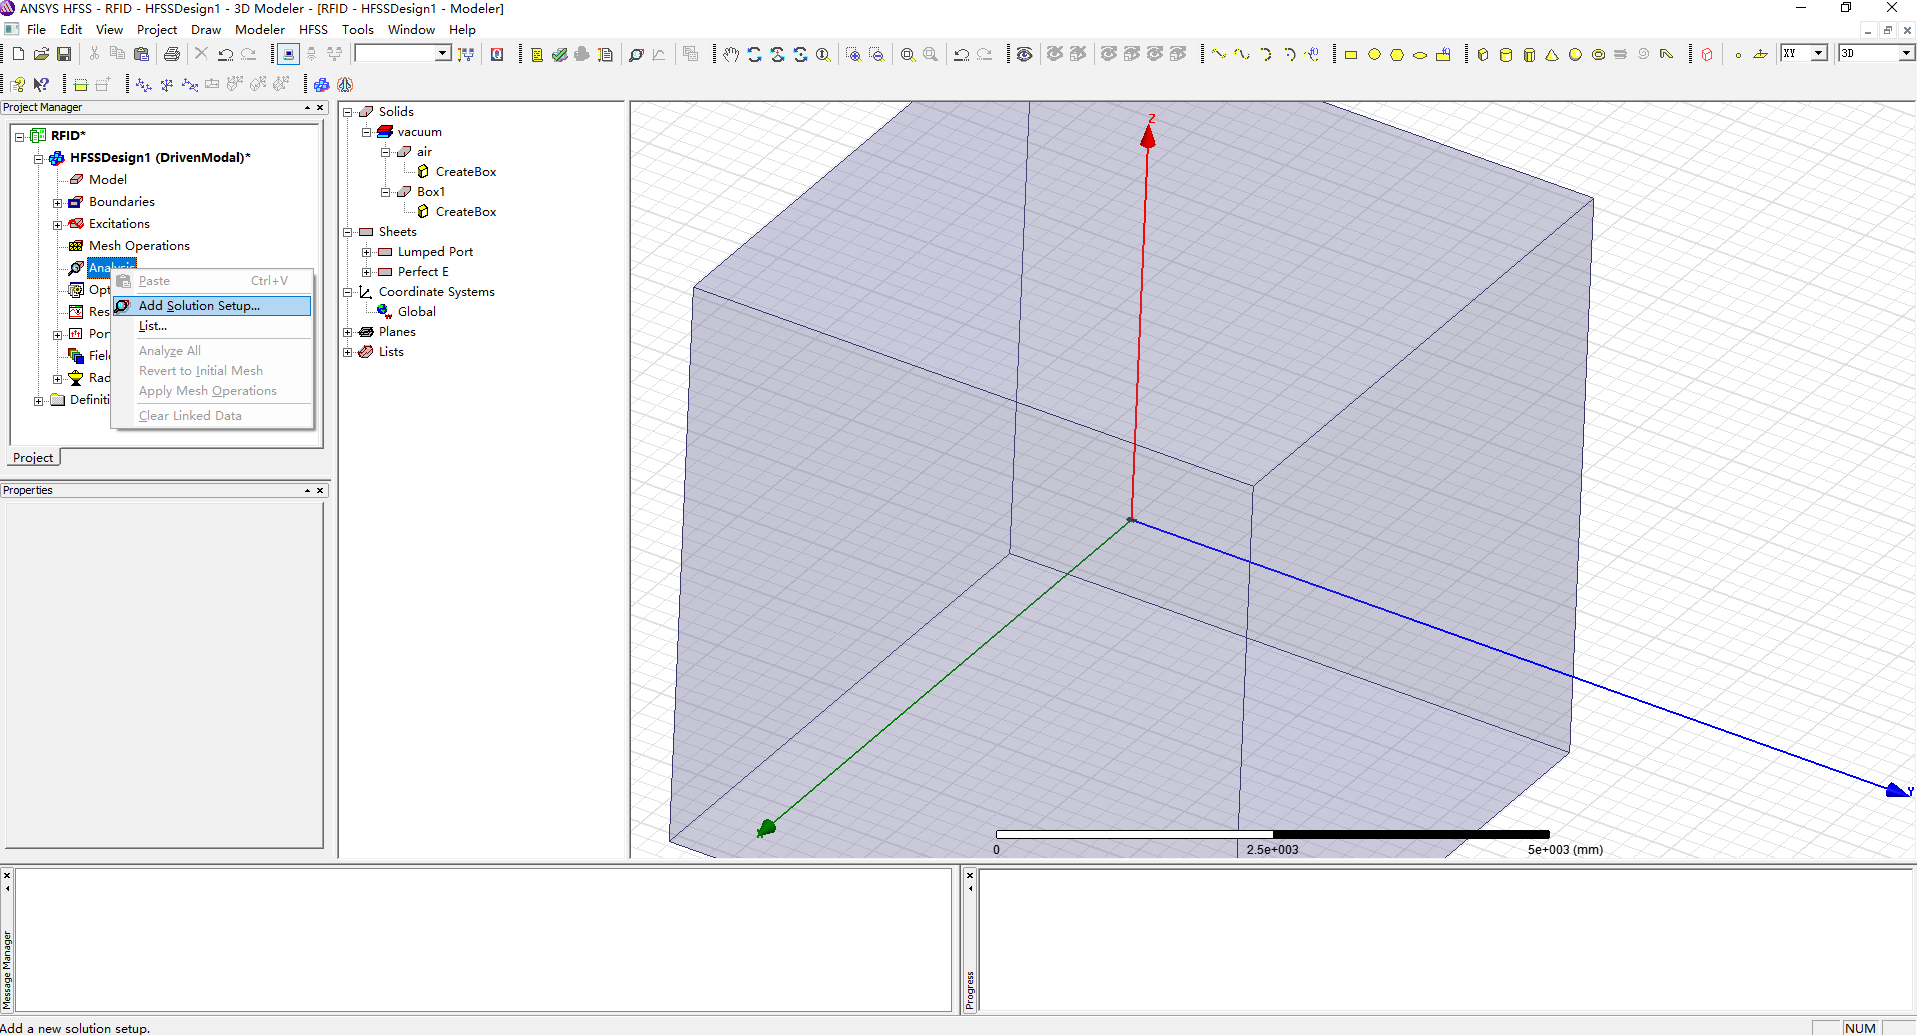The height and width of the screenshot is (1035, 1917).
Task: Click the Validate green checkmark icon
Action: click(560, 55)
